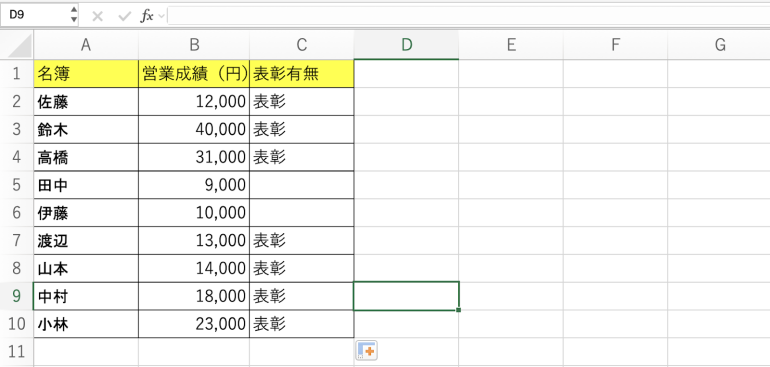Click the 表彰有無 header cell
This screenshot has width=770, height=367.
pyautogui.click(x=302, y=74)
